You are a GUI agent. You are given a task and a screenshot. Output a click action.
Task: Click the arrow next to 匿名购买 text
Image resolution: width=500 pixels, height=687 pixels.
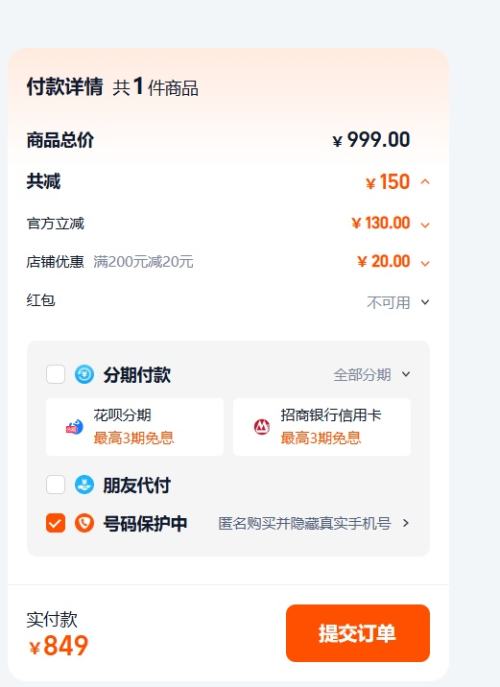click(x=406, y=523)
